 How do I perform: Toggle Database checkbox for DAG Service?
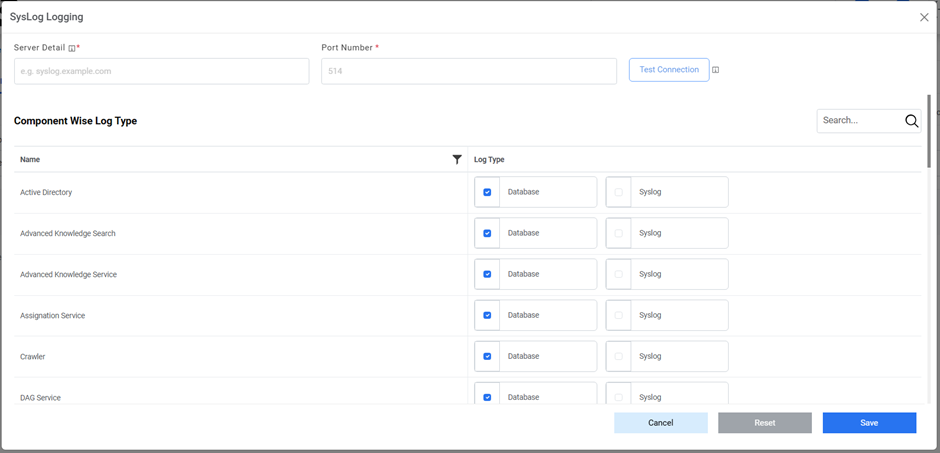point(487,397)
